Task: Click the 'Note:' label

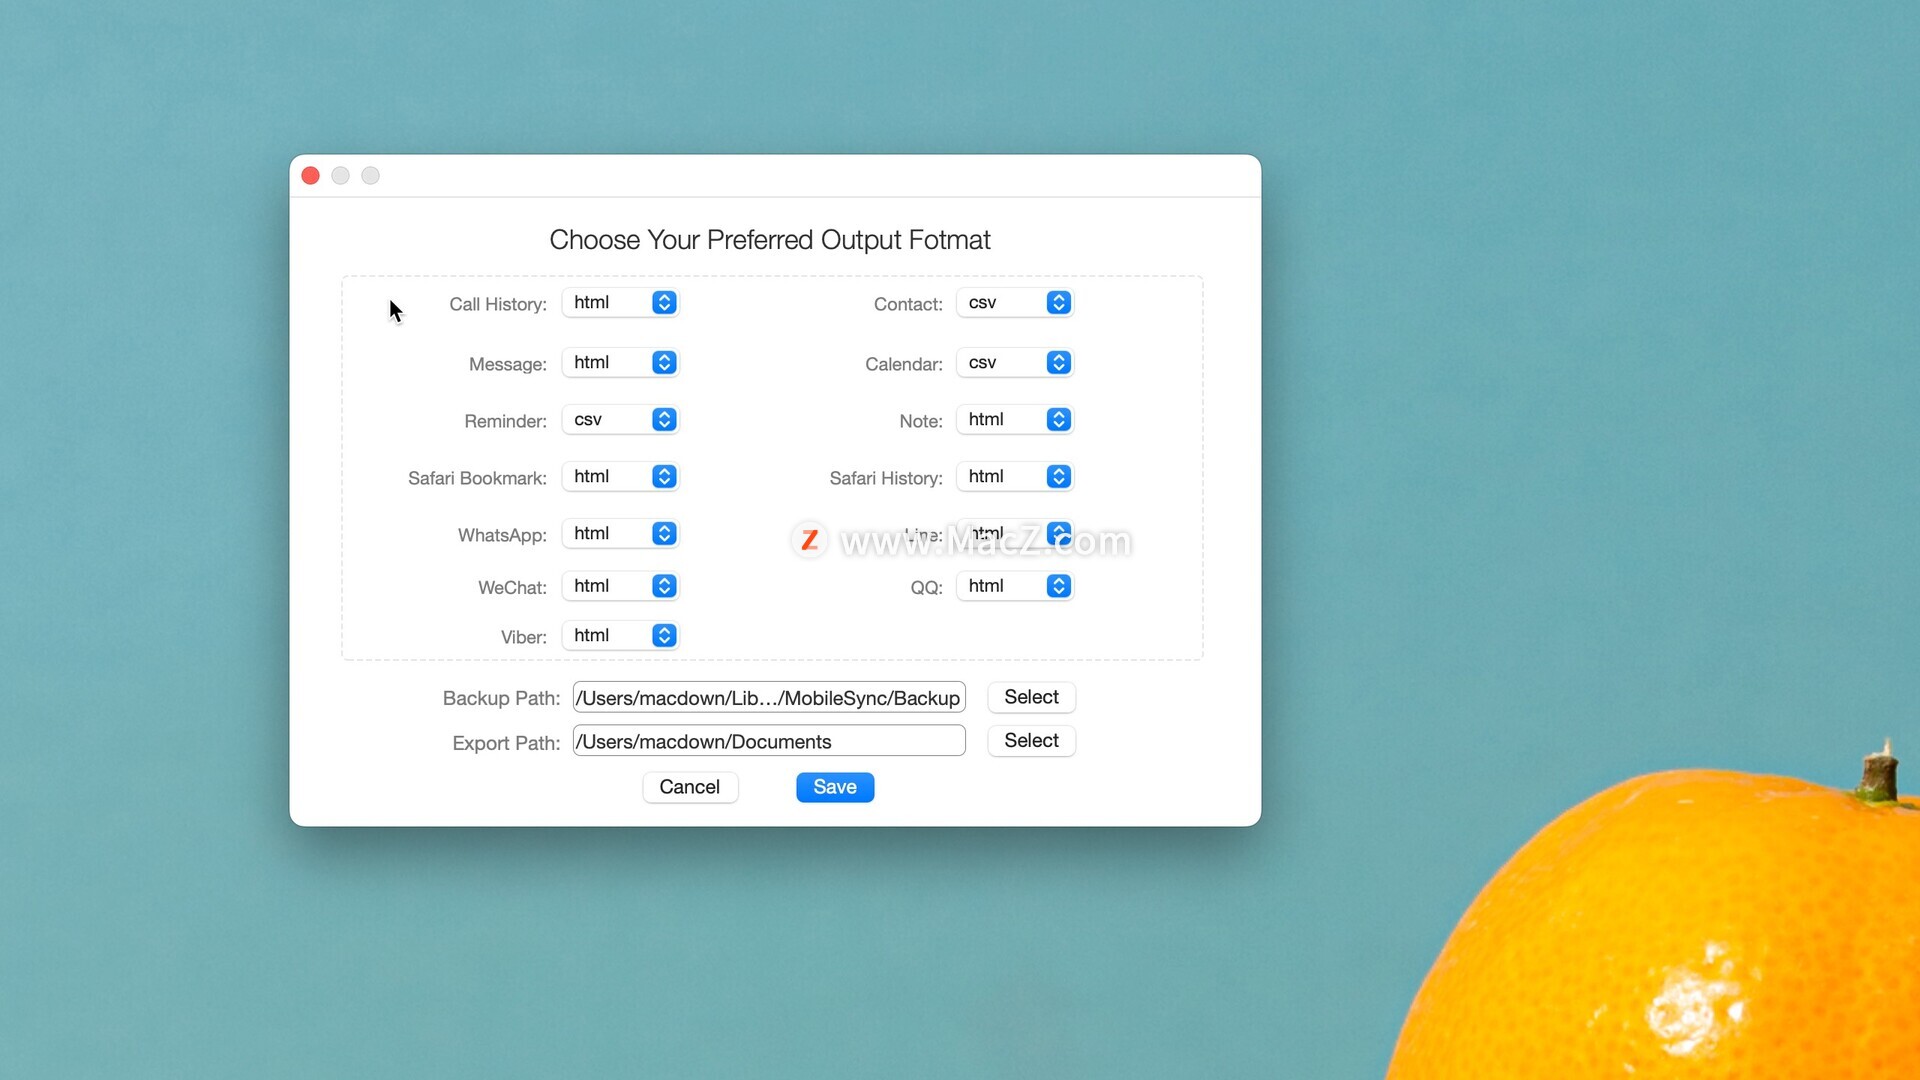Action: (x=921, y=421)
